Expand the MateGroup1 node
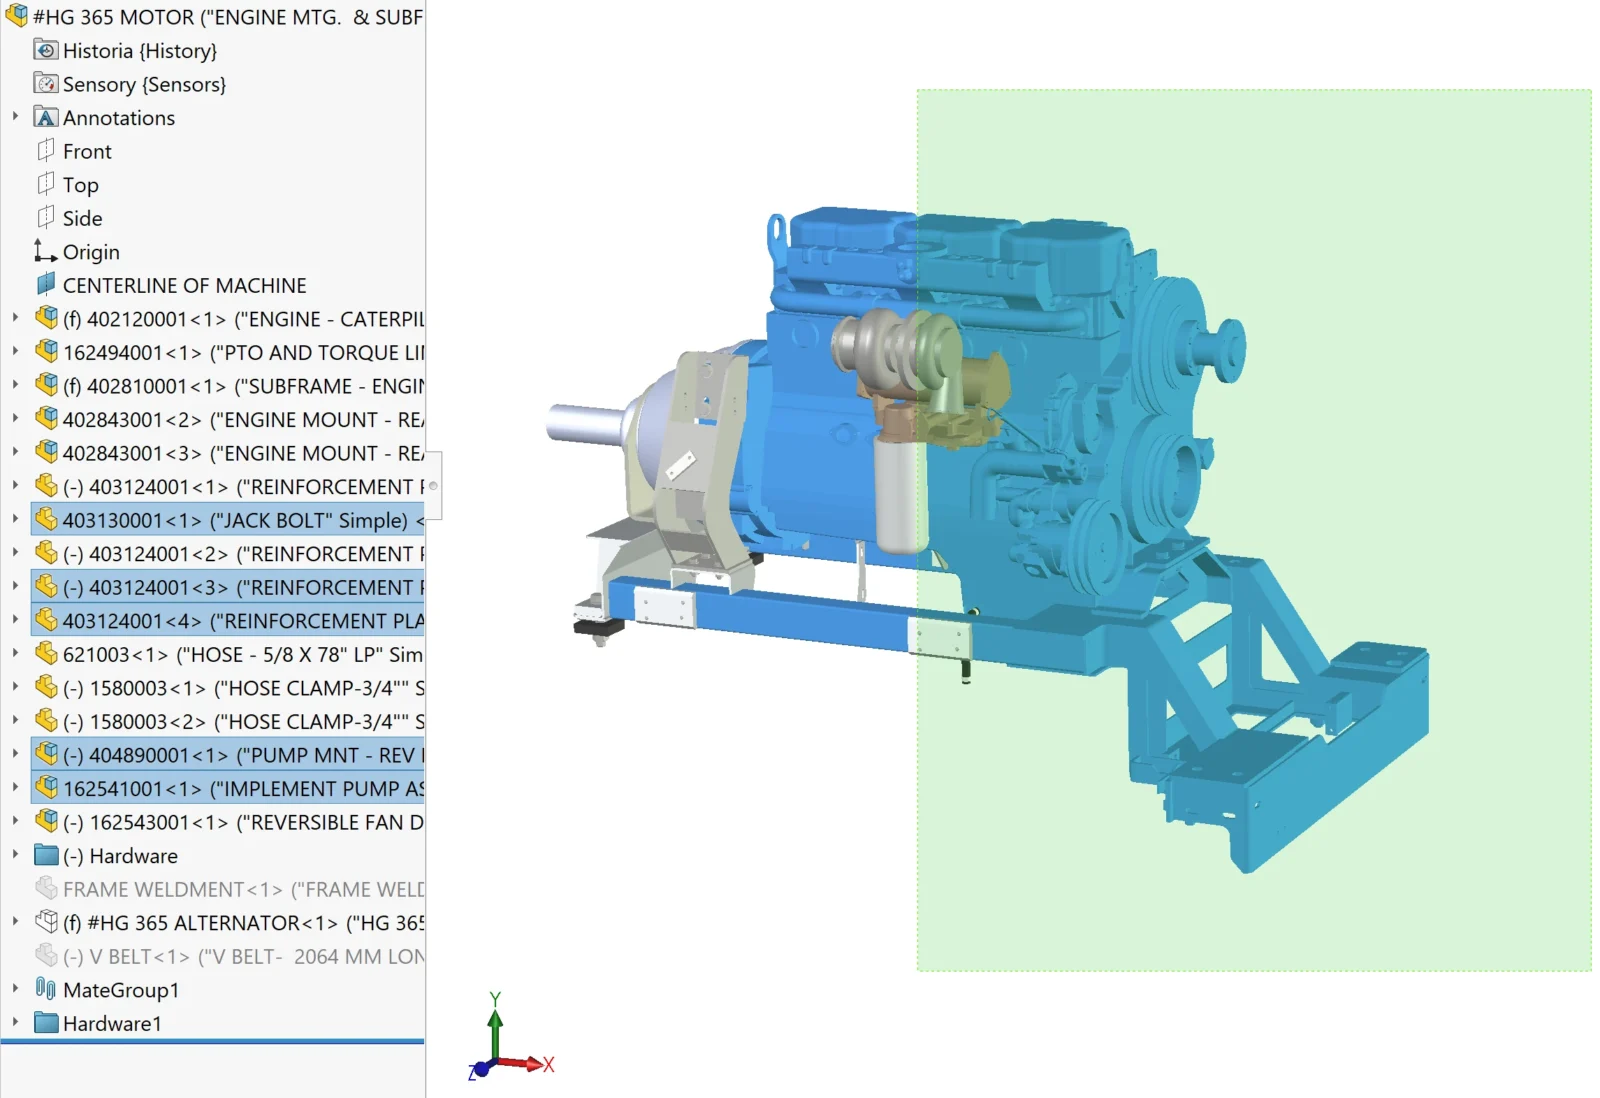 [15, 989]
